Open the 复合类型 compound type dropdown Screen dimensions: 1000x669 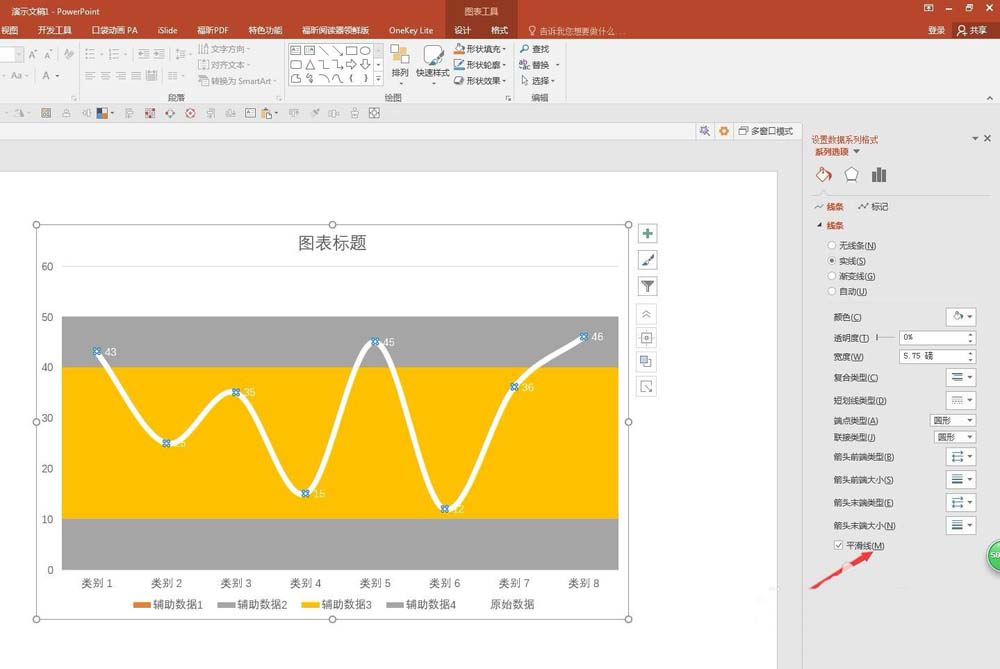pos(960,377)
